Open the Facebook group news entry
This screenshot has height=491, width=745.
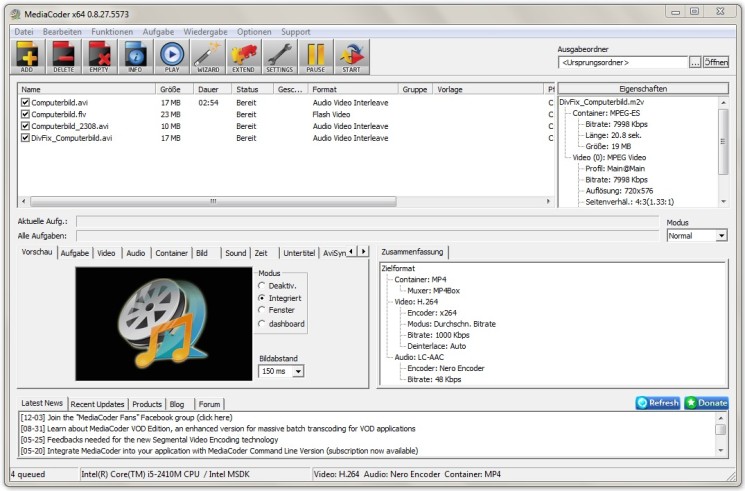point(126,417)
